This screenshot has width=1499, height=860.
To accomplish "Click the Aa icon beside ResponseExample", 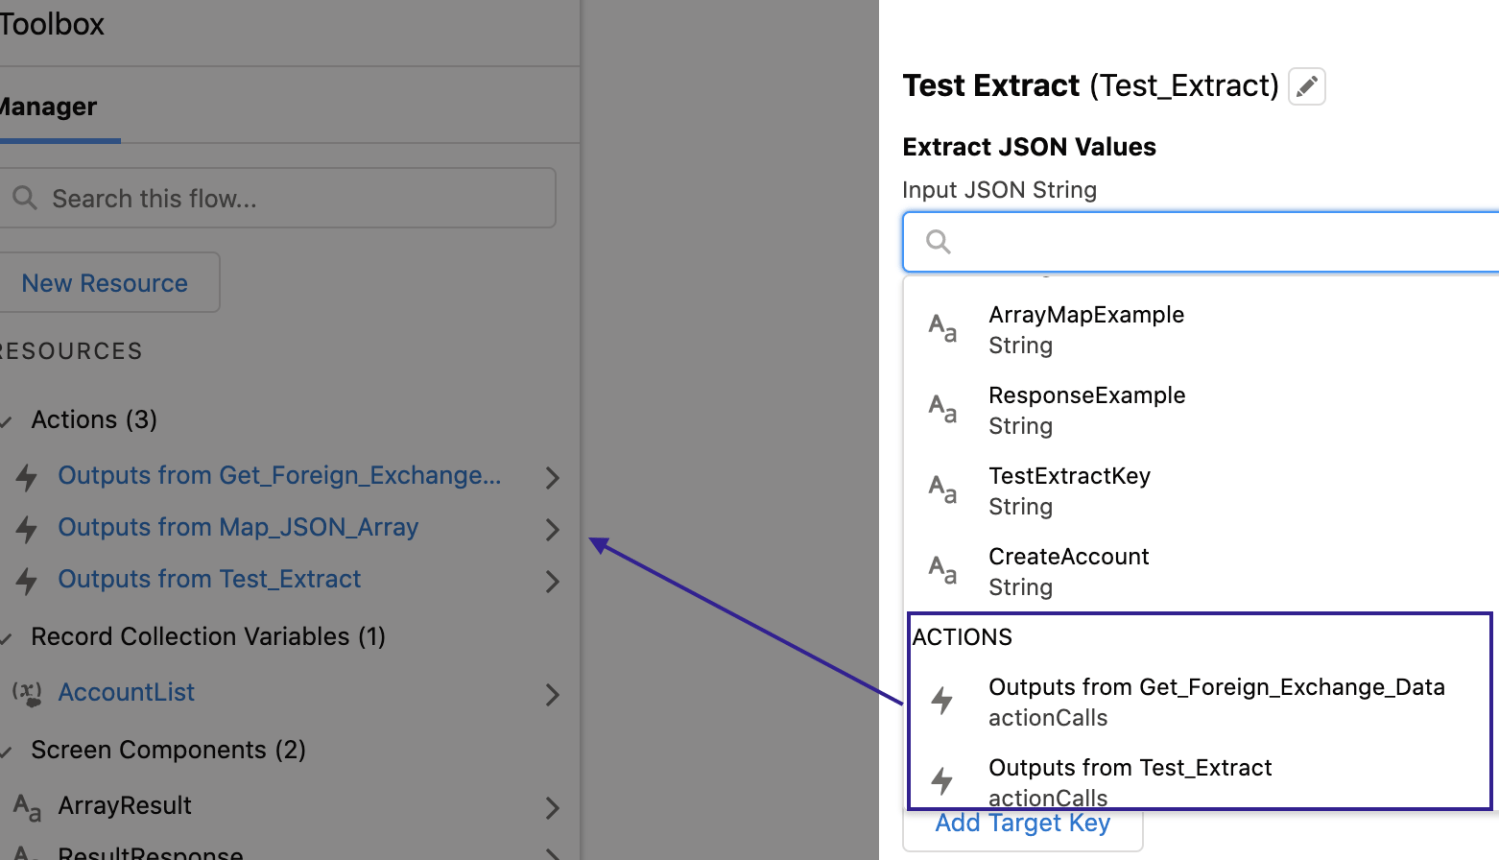I will (943, 409).
